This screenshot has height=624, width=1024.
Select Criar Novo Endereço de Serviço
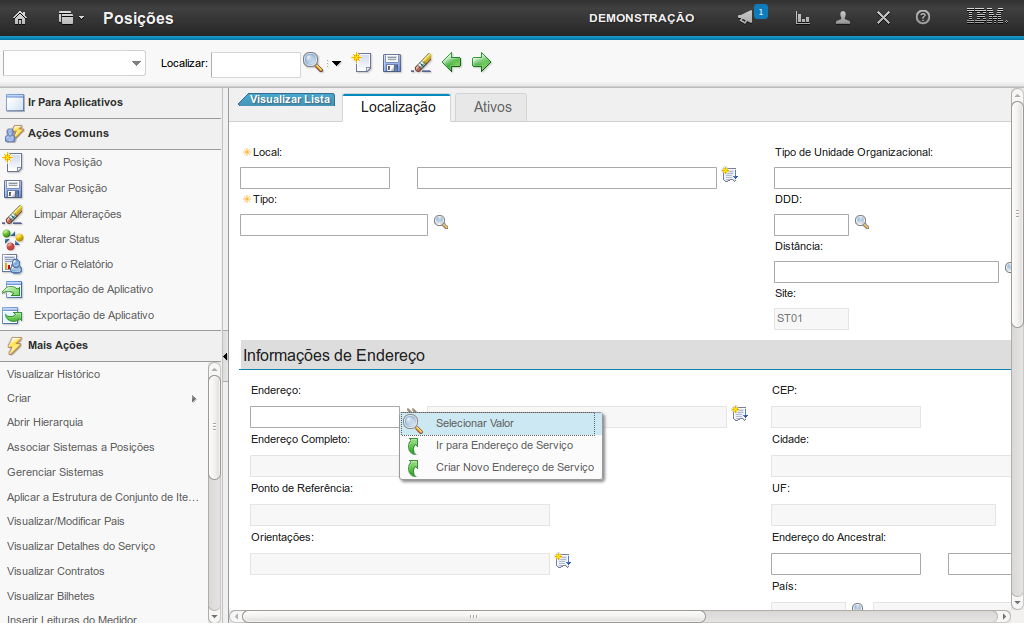(x=514, y=467)
